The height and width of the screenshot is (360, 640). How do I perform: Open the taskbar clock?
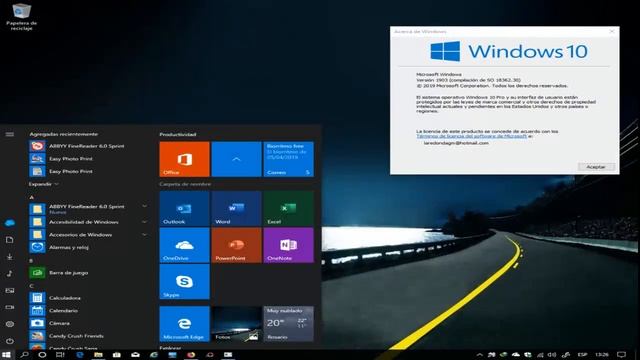pyautogui.click(x=602, y=355)
